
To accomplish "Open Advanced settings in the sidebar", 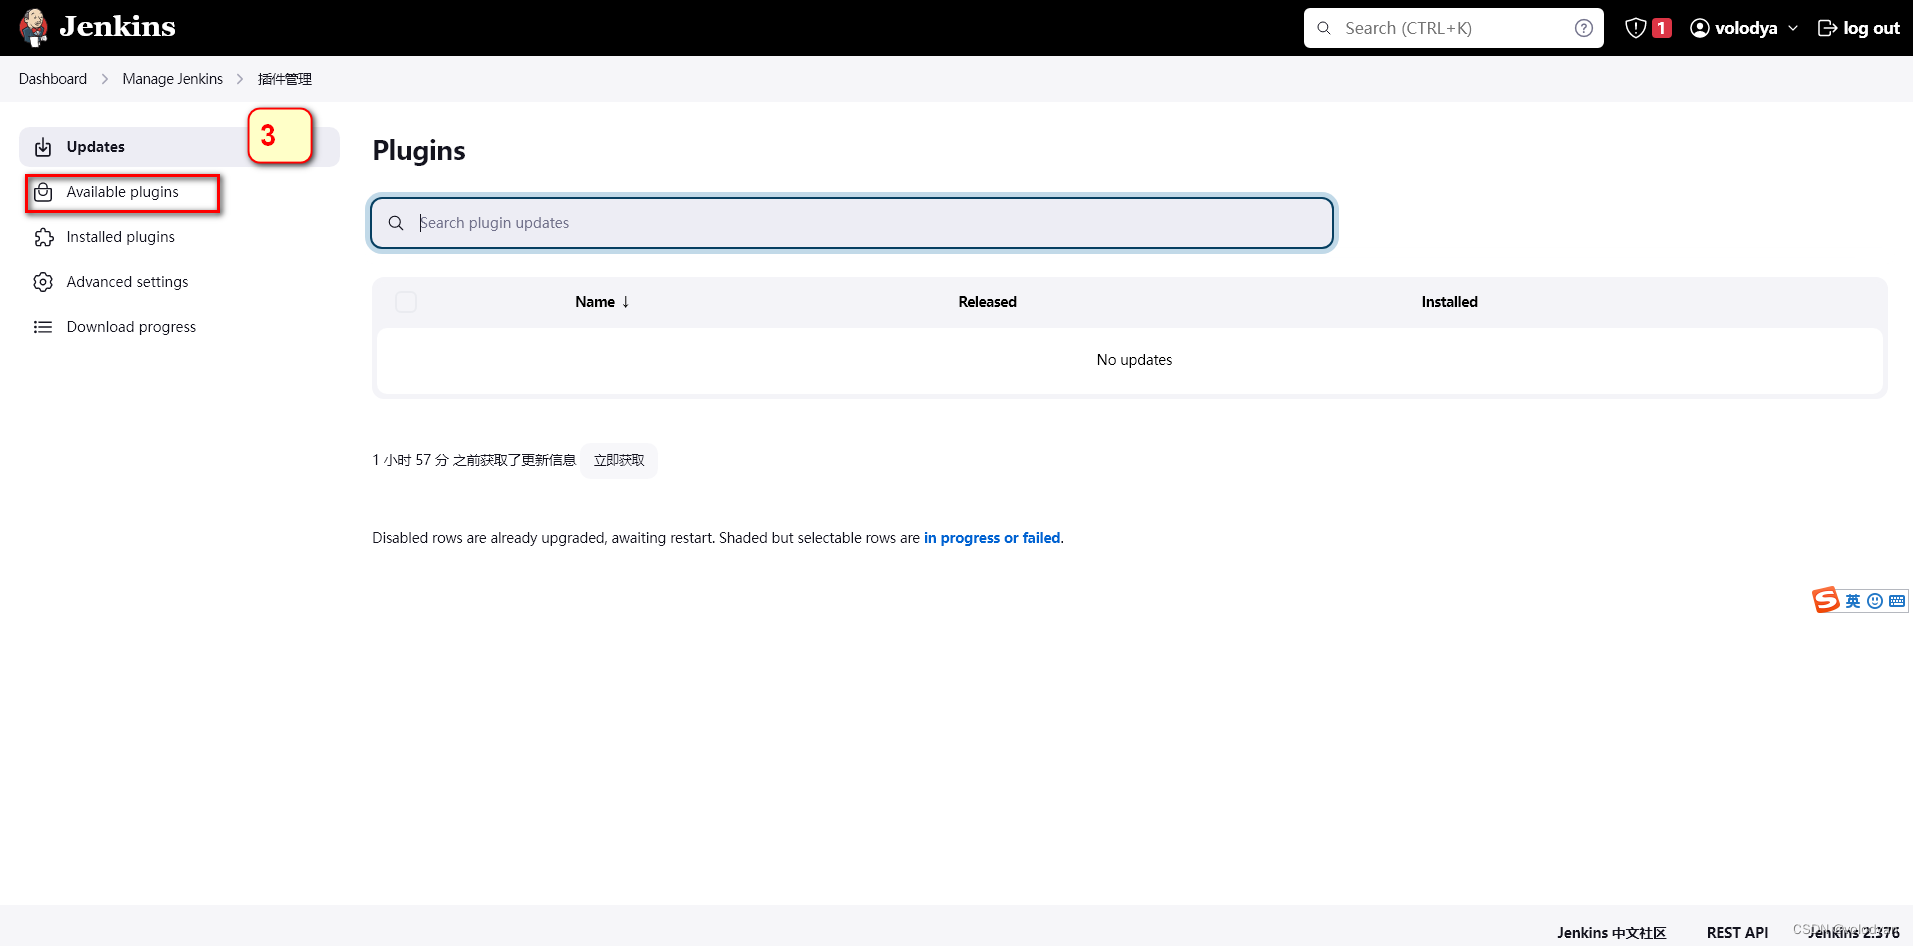I will [x=128, y=282].
